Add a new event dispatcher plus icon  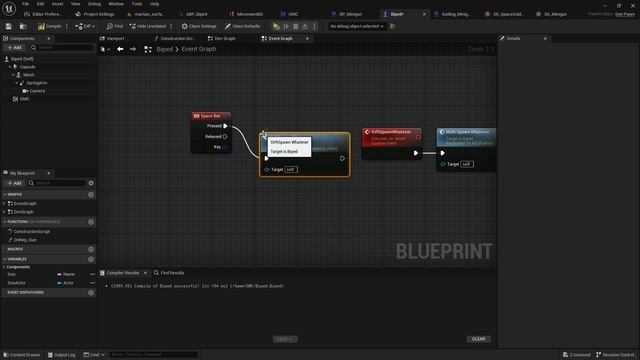(x=91, y=293)
